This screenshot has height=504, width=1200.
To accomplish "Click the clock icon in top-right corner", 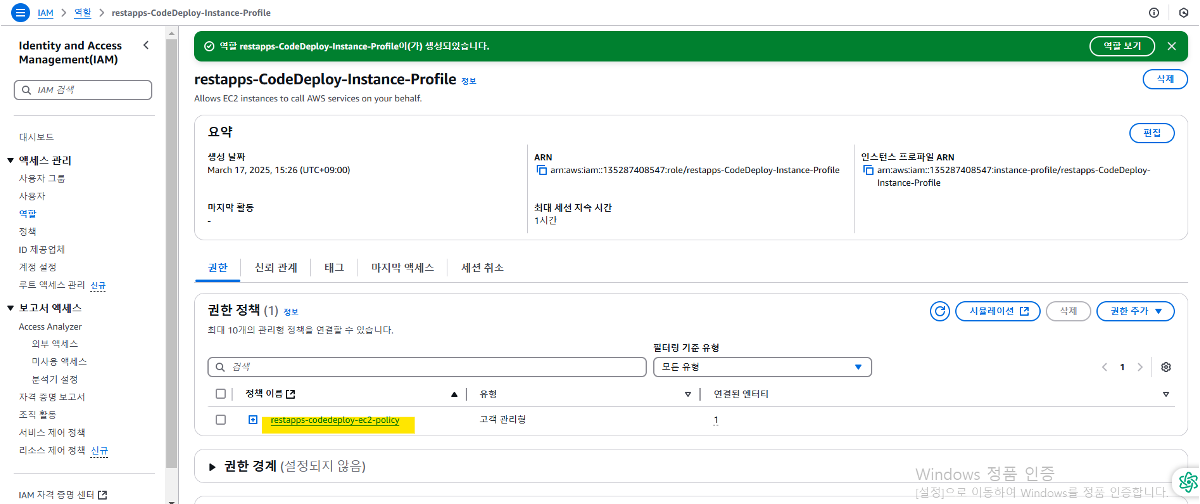I will point(1183,12).
